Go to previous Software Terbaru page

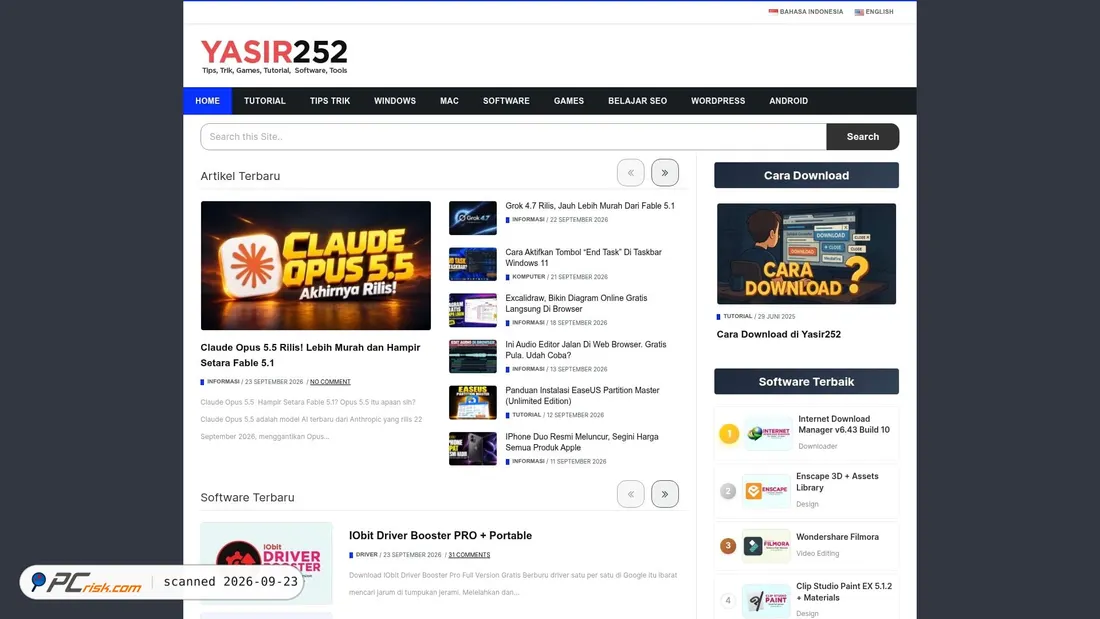(631, 494)
